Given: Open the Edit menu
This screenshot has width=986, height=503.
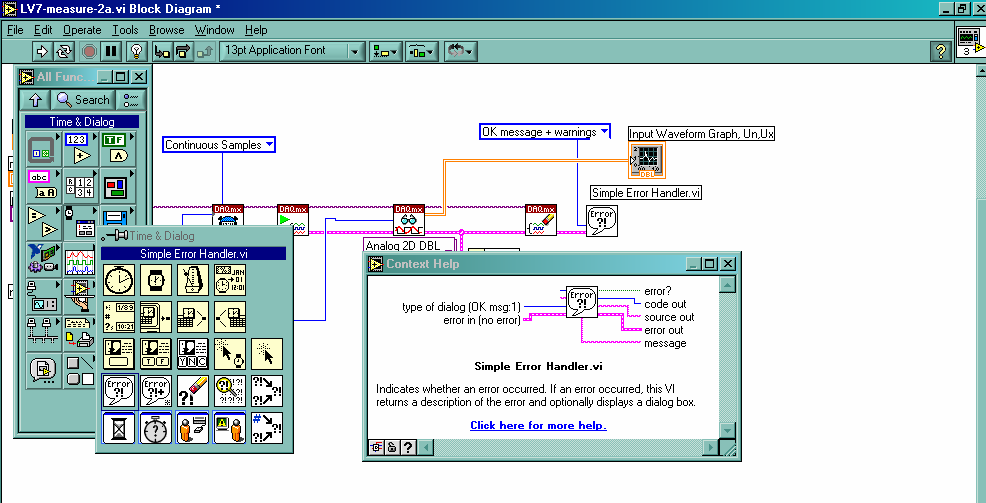Looking at the screenshot, I should point(43,30).
